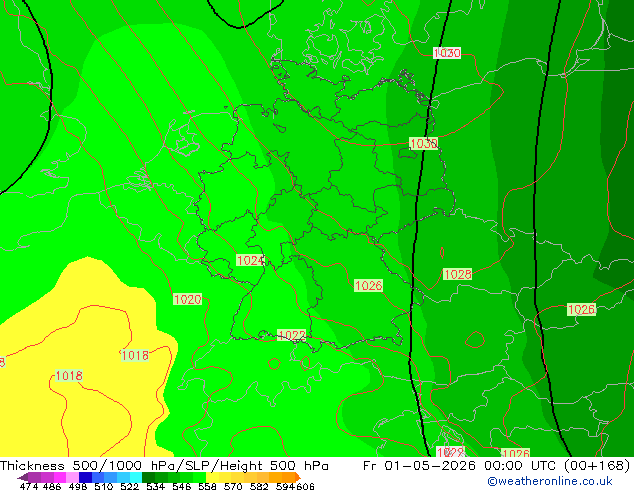634x490 pixels.
Task: Click the light pink legend swatch
Action: tap(72, 477)
